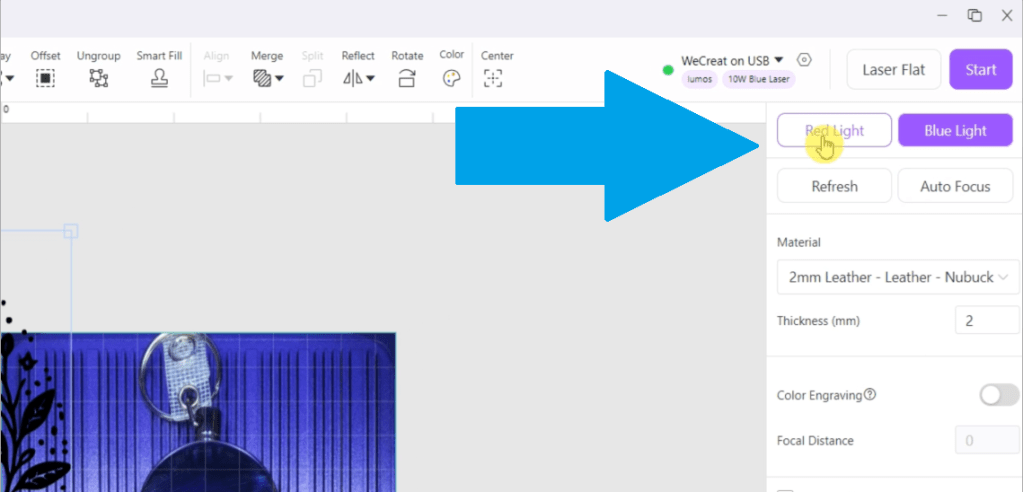Open the Material dropdown for Leather Nubuck
Image resolution: width=1023 pixels, height=492 pixels.
point(897,277)
